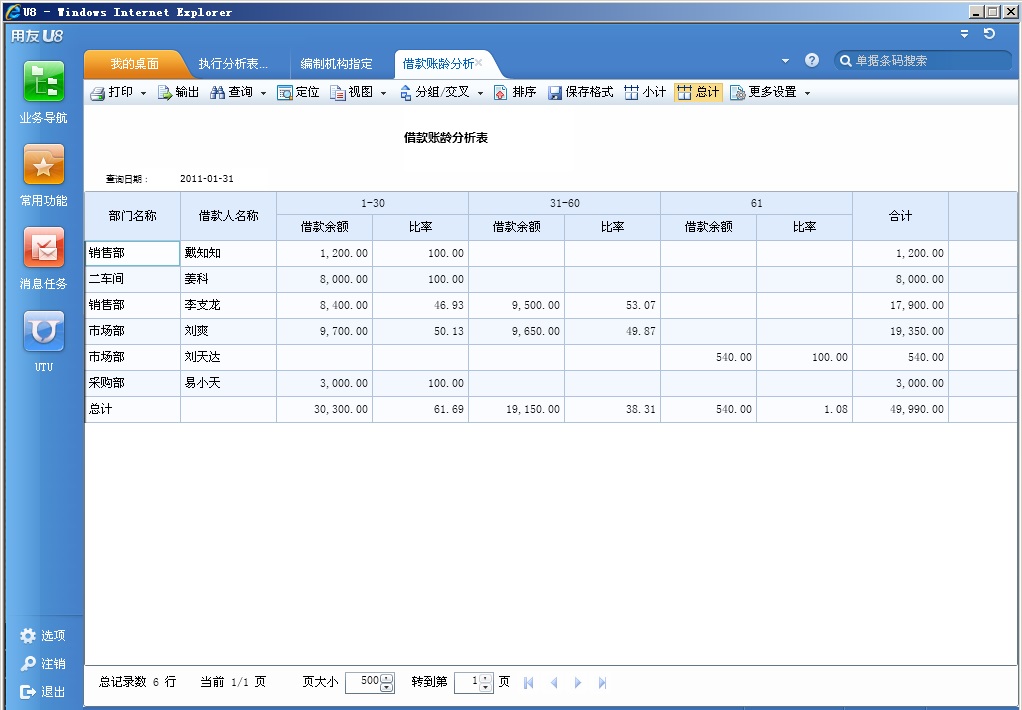Open help question mark icon
1022x710 pixels.
pos(811,60)
